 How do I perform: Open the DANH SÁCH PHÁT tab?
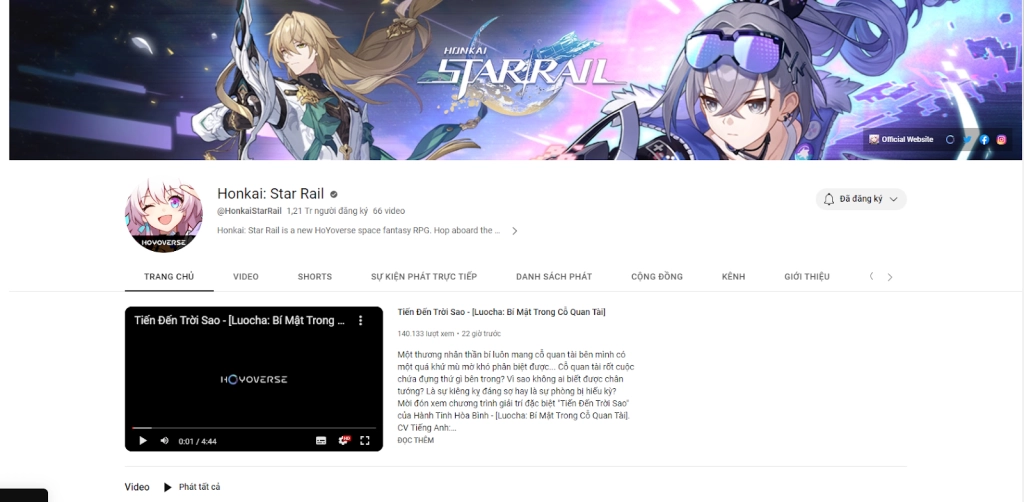click(554, 277)
